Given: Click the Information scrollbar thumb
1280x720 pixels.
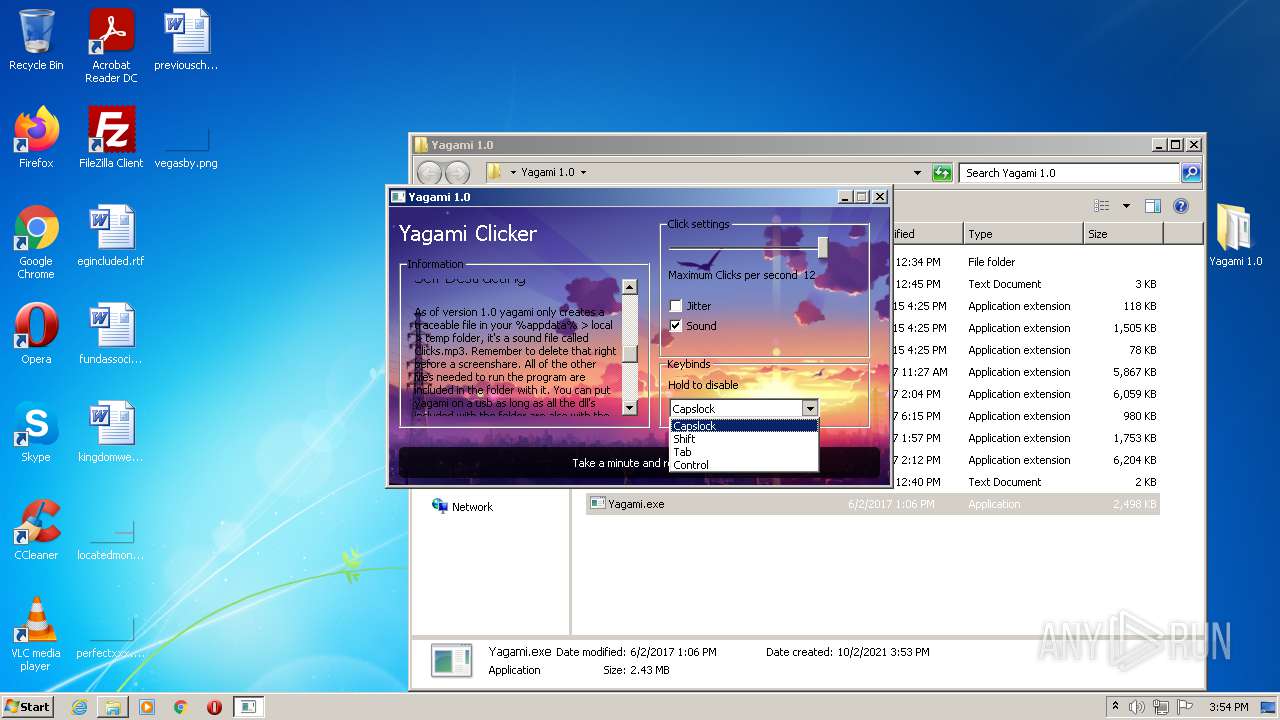Looking at the screenshot, I should 630,353.
